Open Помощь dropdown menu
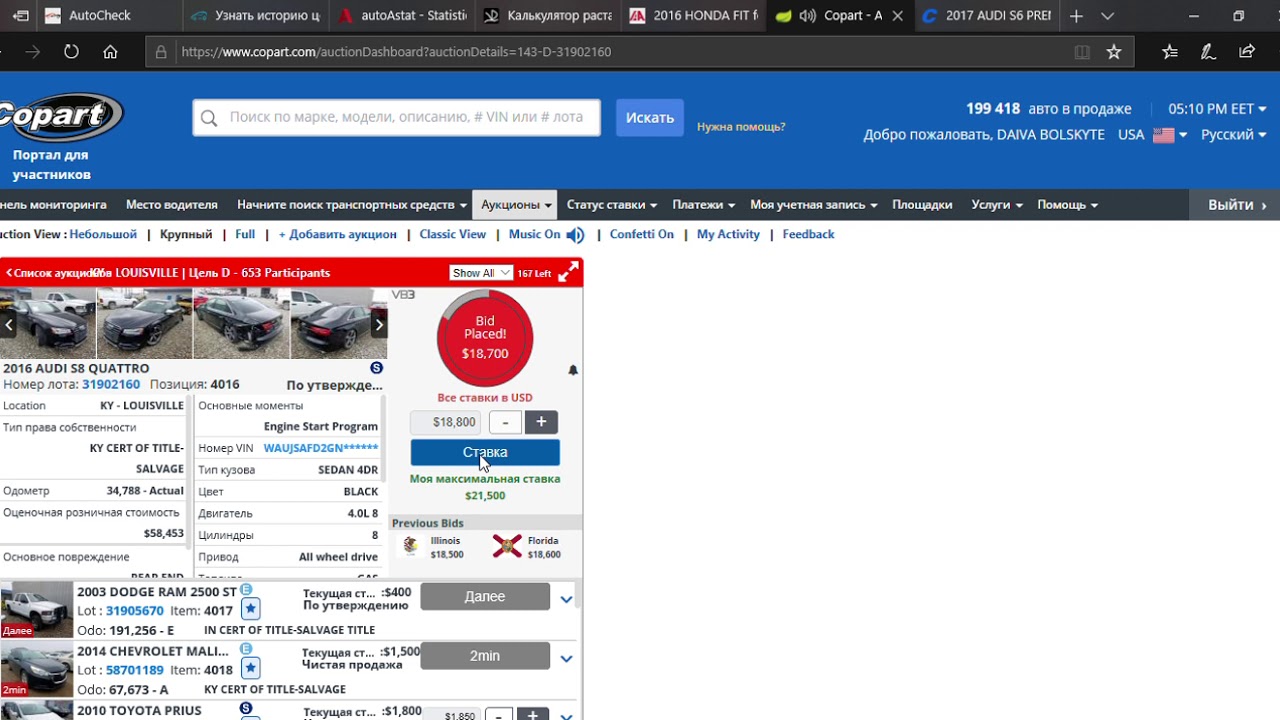The image size is (1280, 720). point(1067,205)
